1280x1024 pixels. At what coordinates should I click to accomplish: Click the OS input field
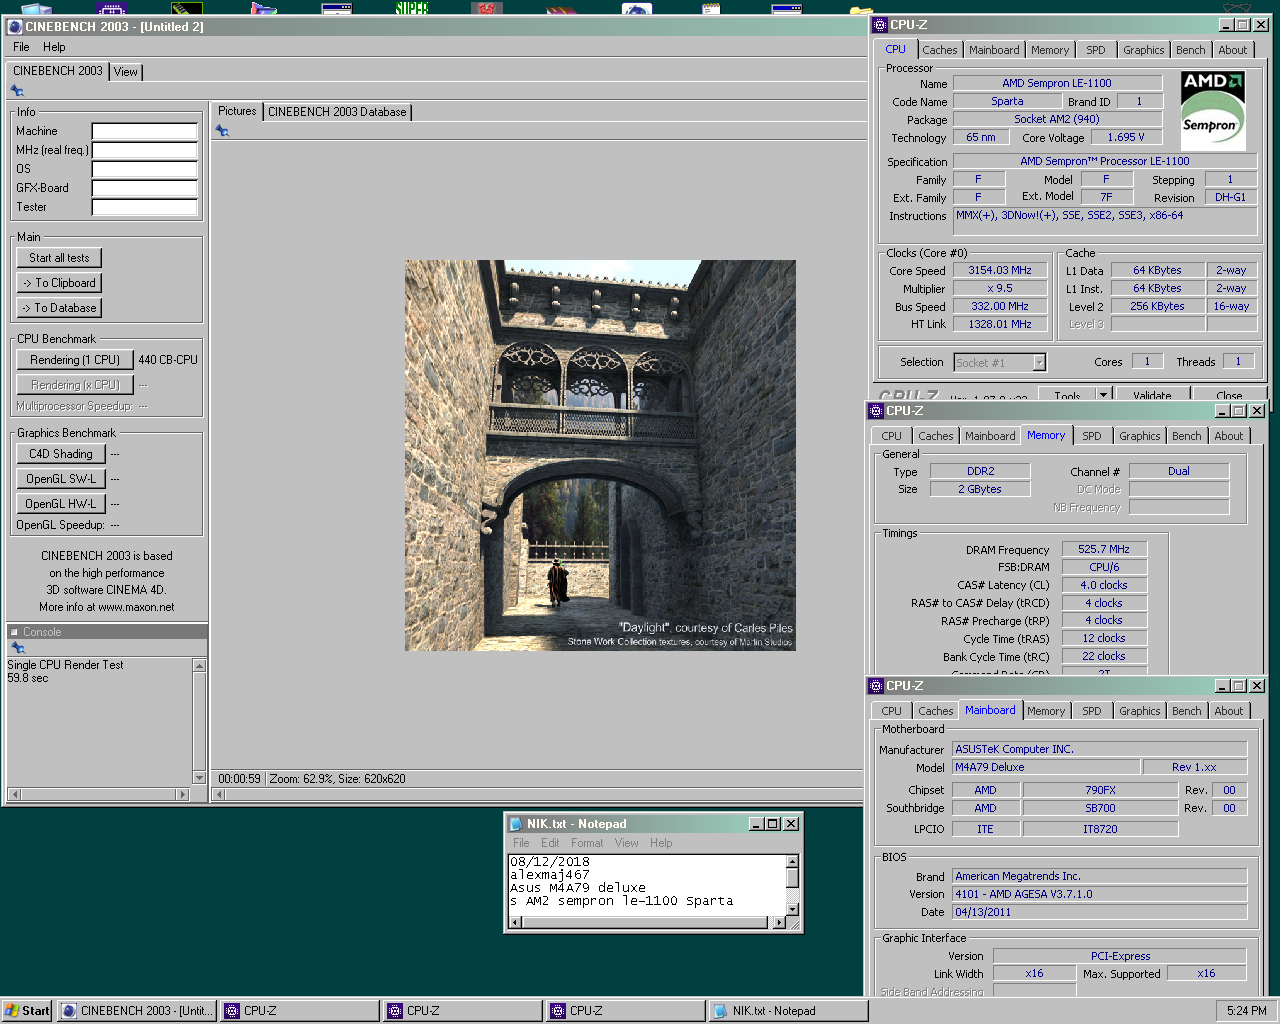(145, 169)
